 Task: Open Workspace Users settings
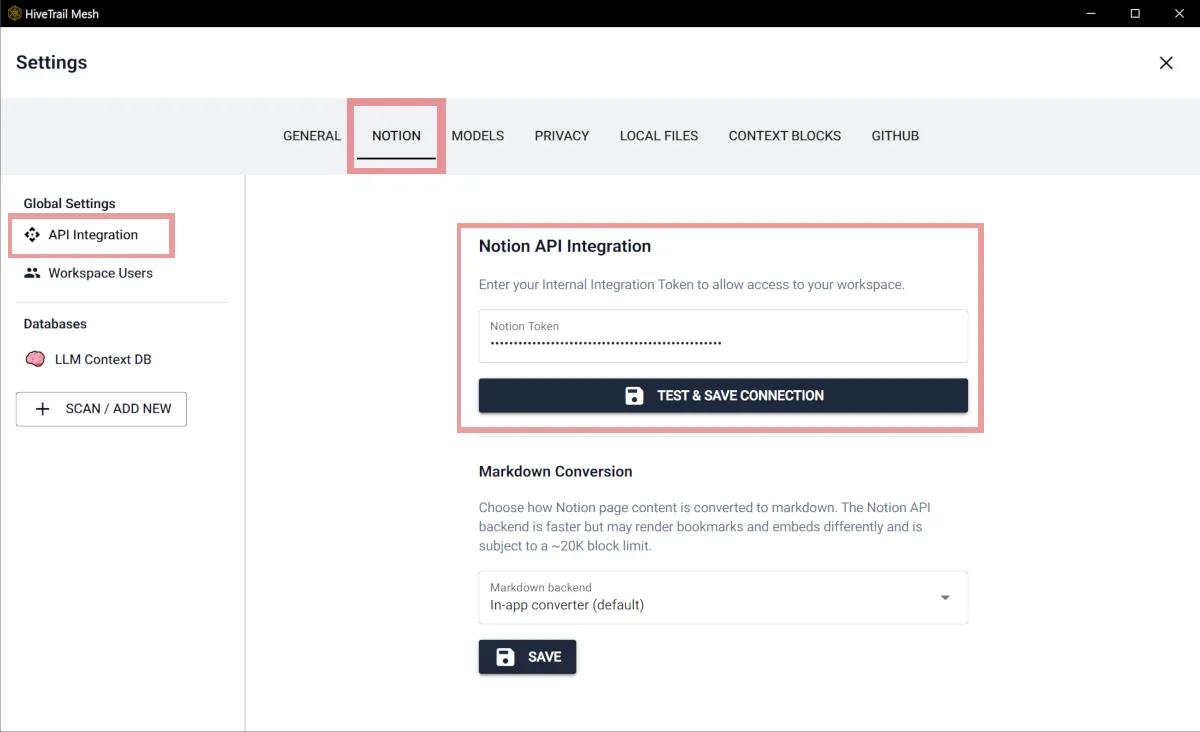point(100,273)
